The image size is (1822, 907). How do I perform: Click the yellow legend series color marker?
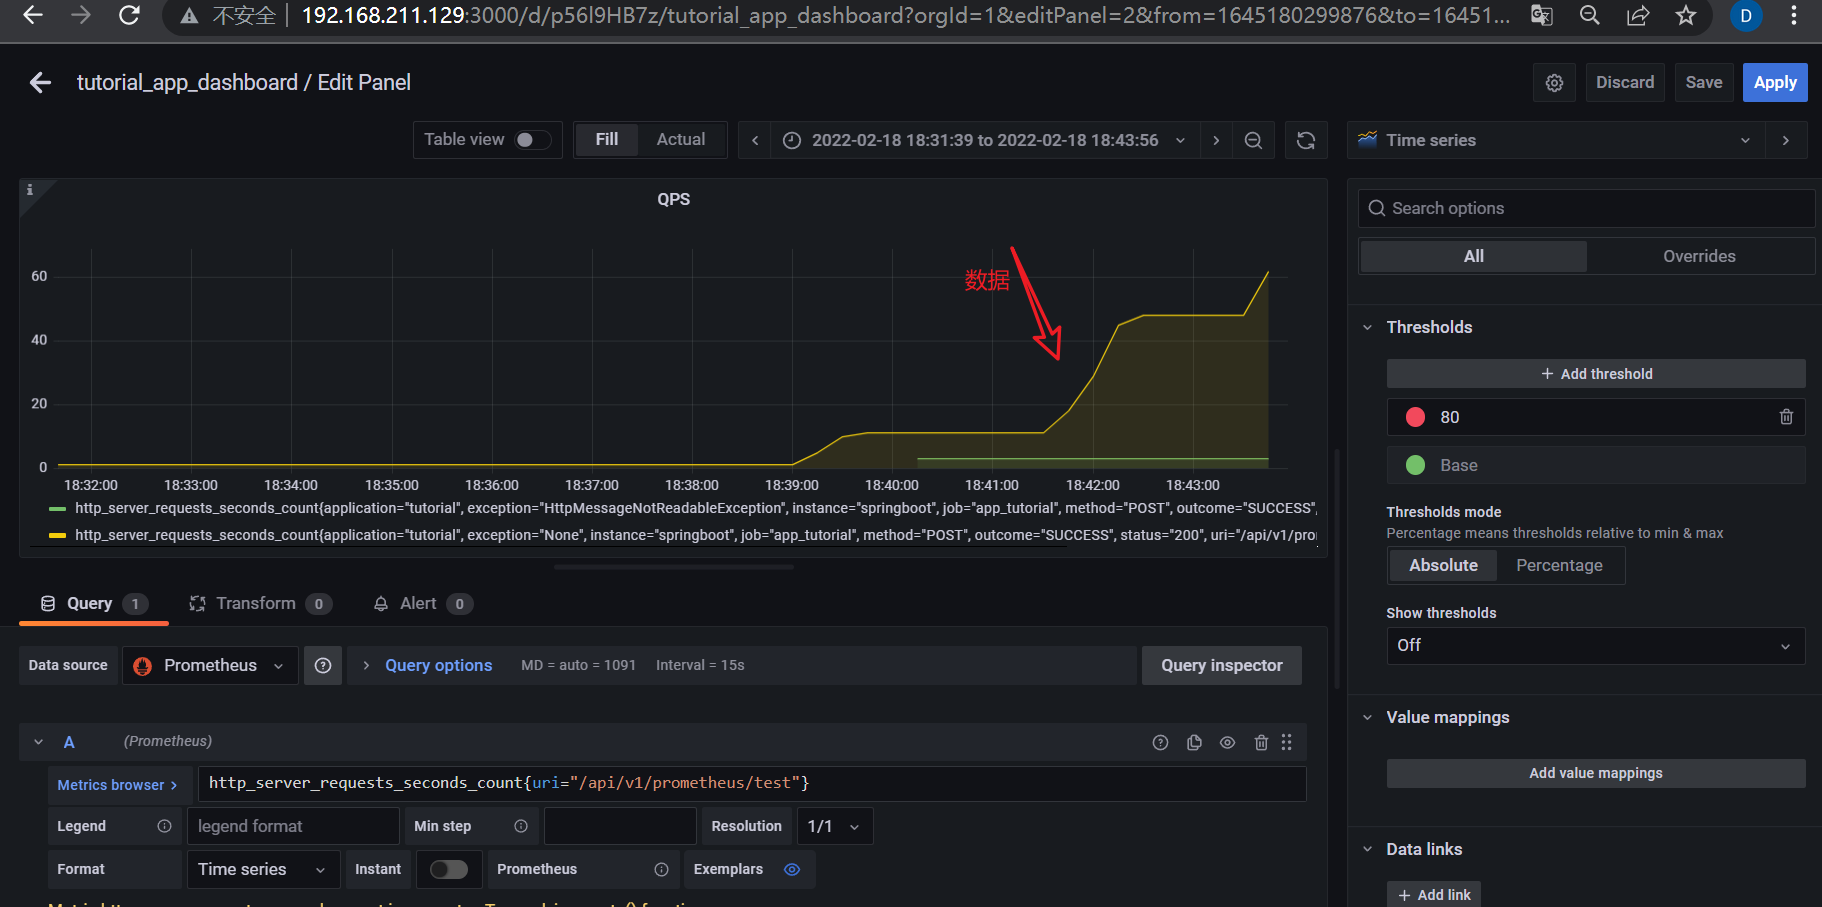(57, 536)
